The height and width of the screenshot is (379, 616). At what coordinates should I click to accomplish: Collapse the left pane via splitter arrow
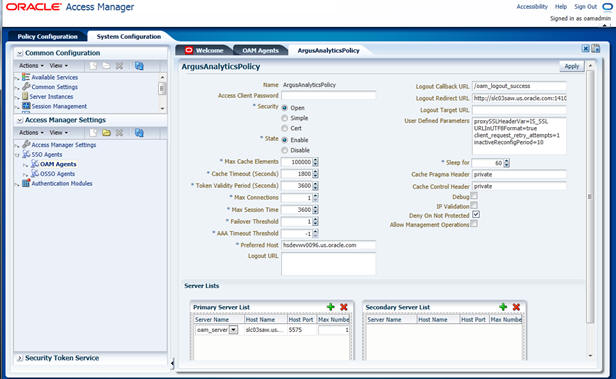point(172,363)
